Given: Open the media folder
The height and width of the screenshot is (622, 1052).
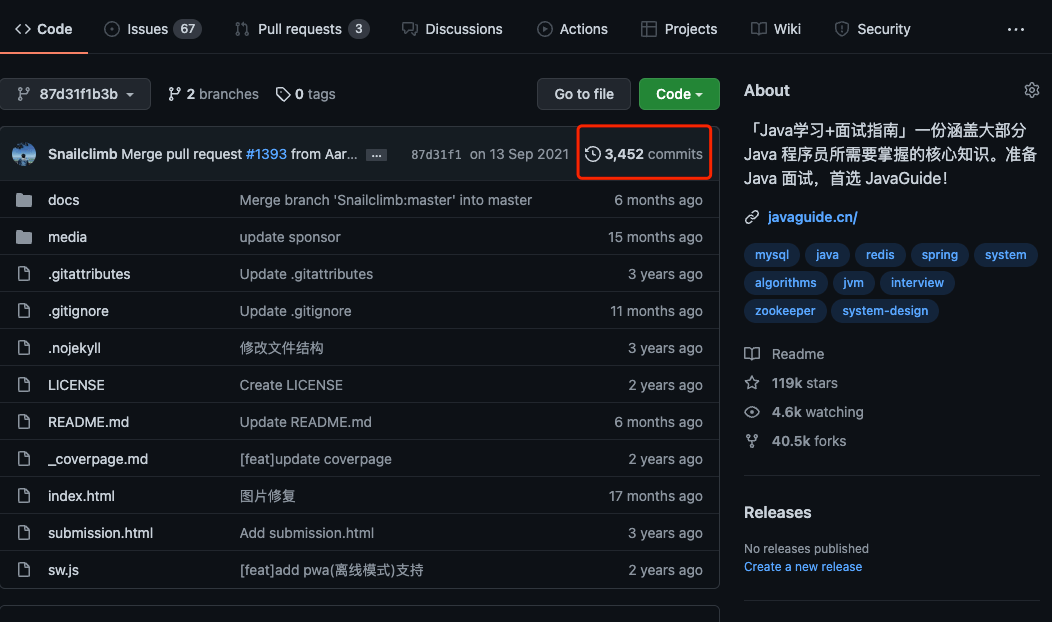Looking at the screenshot, I should 67,237.
